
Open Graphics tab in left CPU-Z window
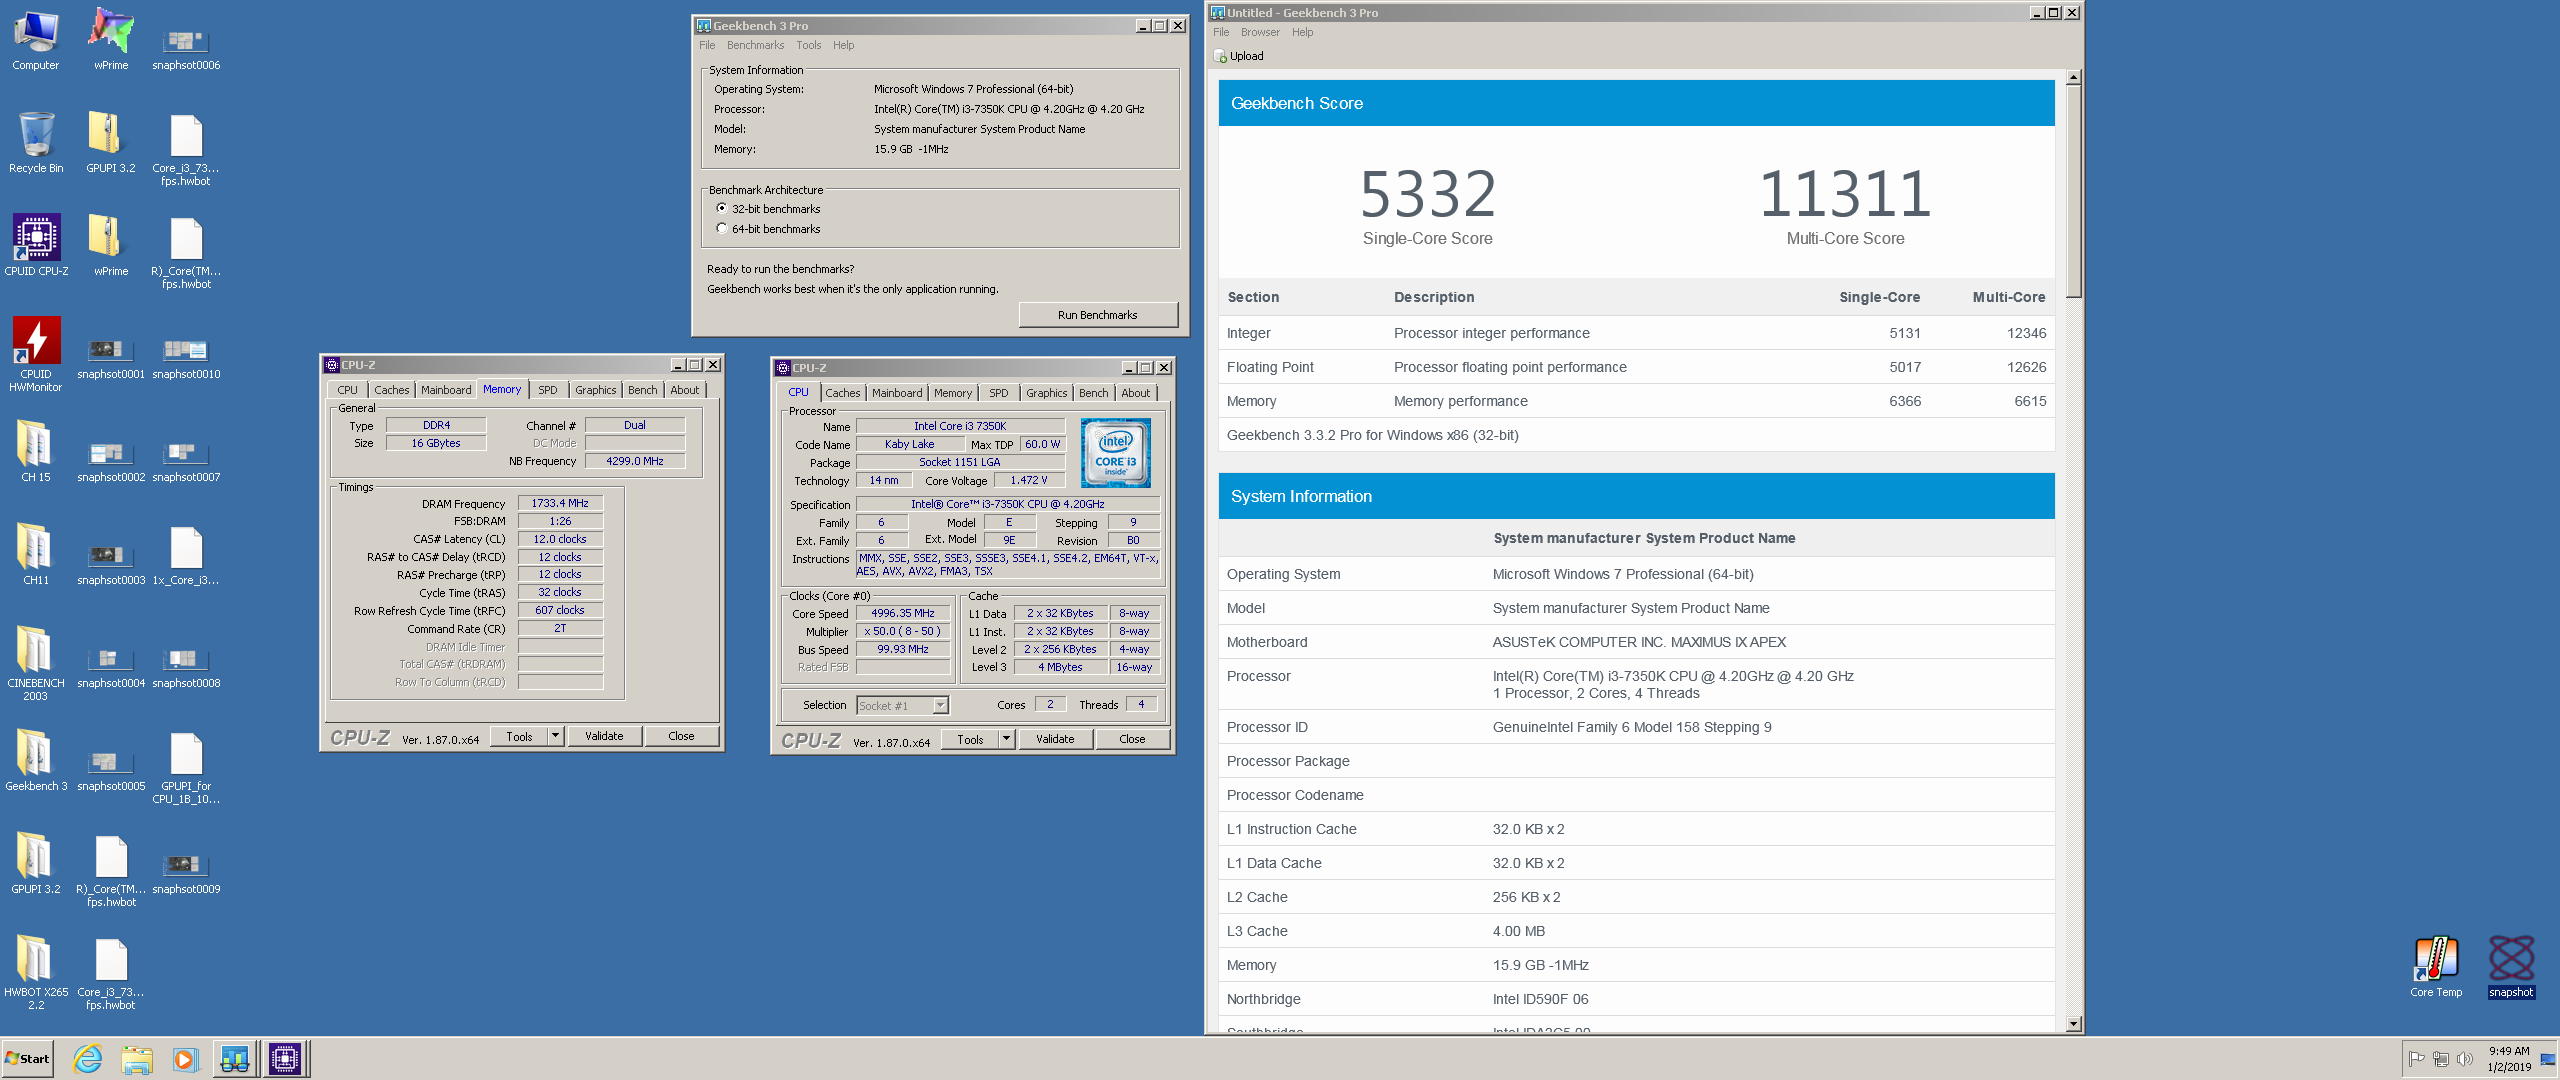pyautogui.click(x=595, y=391)
